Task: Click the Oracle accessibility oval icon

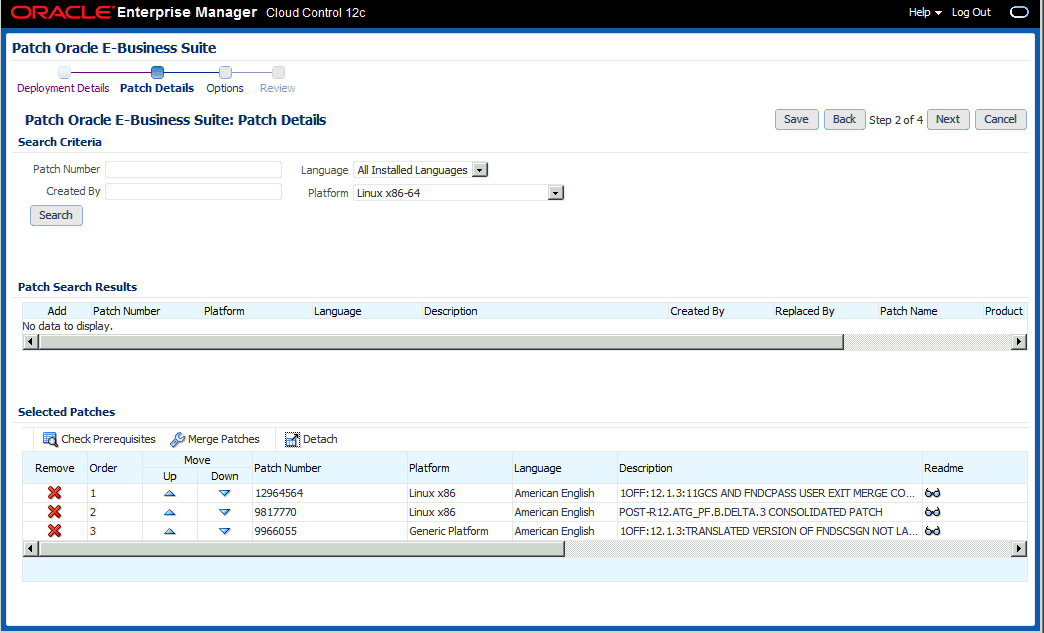Action: coord(1019,13)
